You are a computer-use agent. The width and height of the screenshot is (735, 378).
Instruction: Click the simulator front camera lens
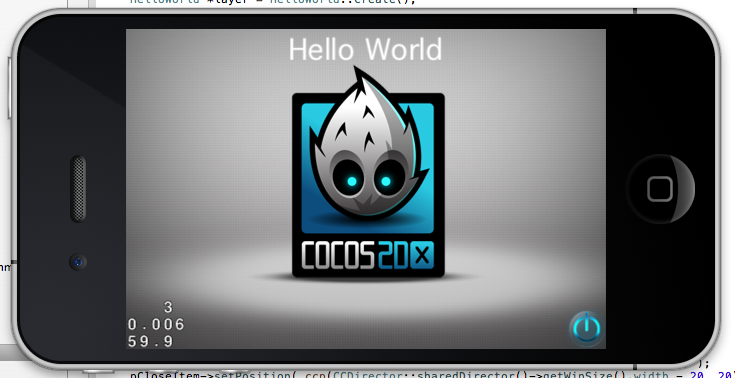pos(78,261)
